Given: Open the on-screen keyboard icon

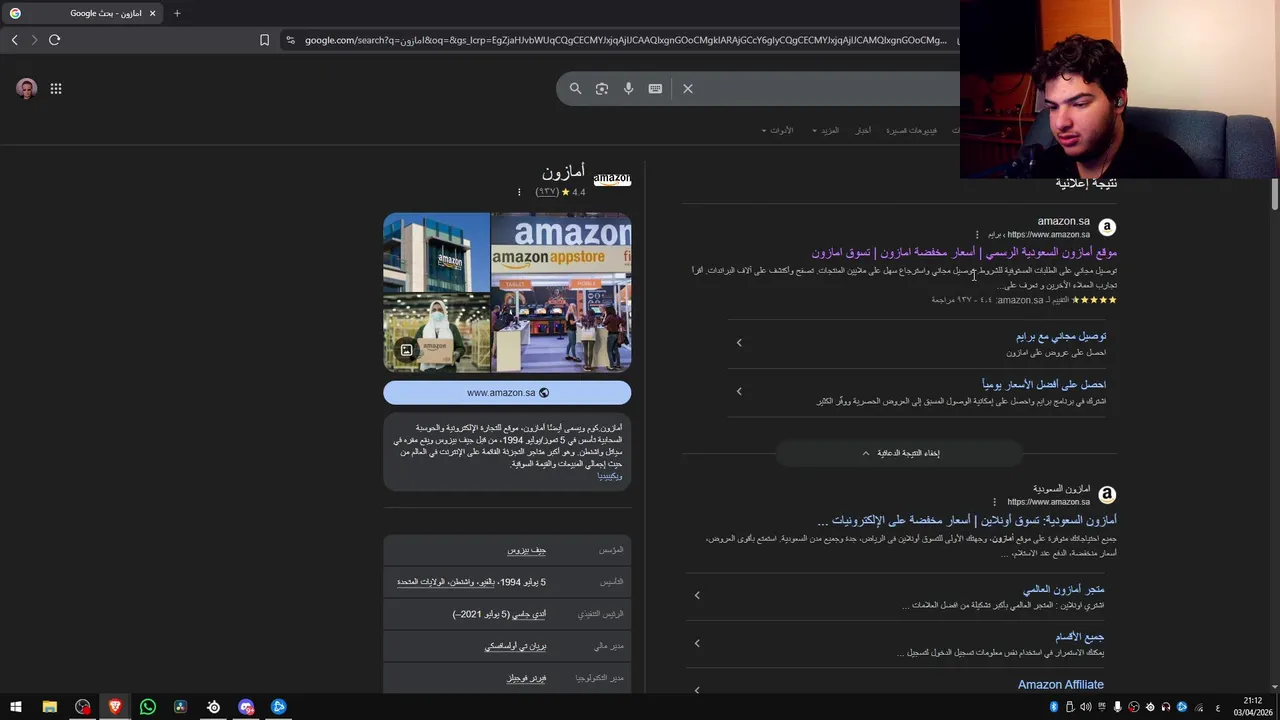Looking at the screenshot, I should 655,89.
